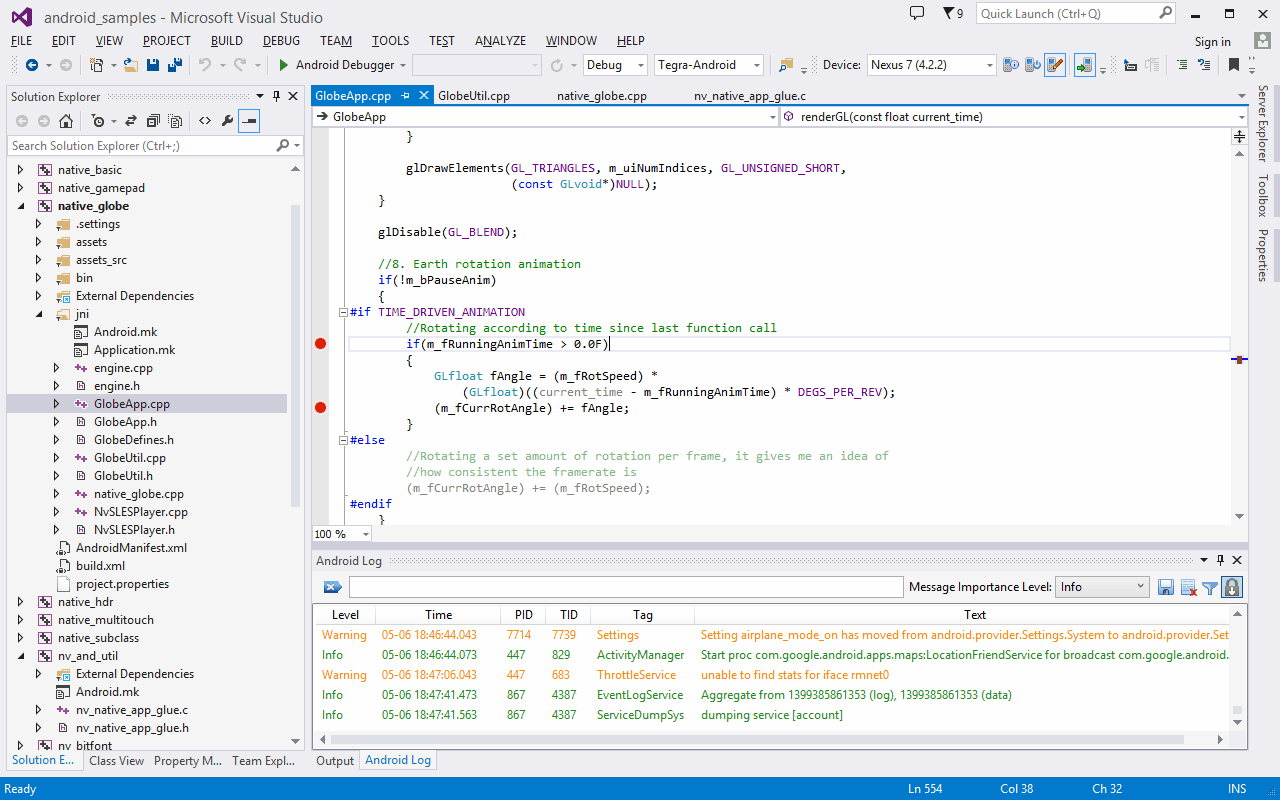Viewport: 1280px width, 800px height.
Task: Filter messages in the Android Log
Action: tap(1210, 587)
